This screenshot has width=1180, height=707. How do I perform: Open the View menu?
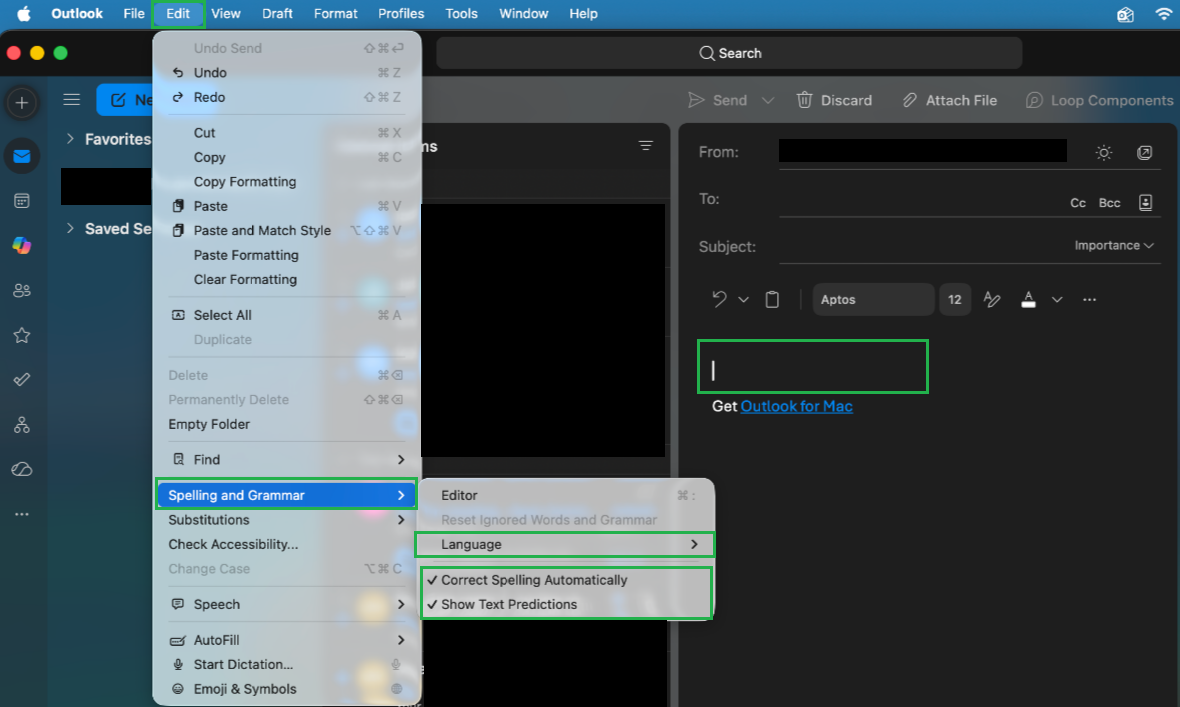(226, 14)
